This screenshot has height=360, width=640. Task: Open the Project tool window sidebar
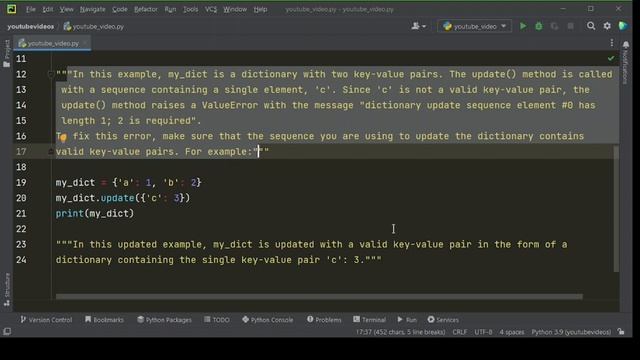point(7,53)
